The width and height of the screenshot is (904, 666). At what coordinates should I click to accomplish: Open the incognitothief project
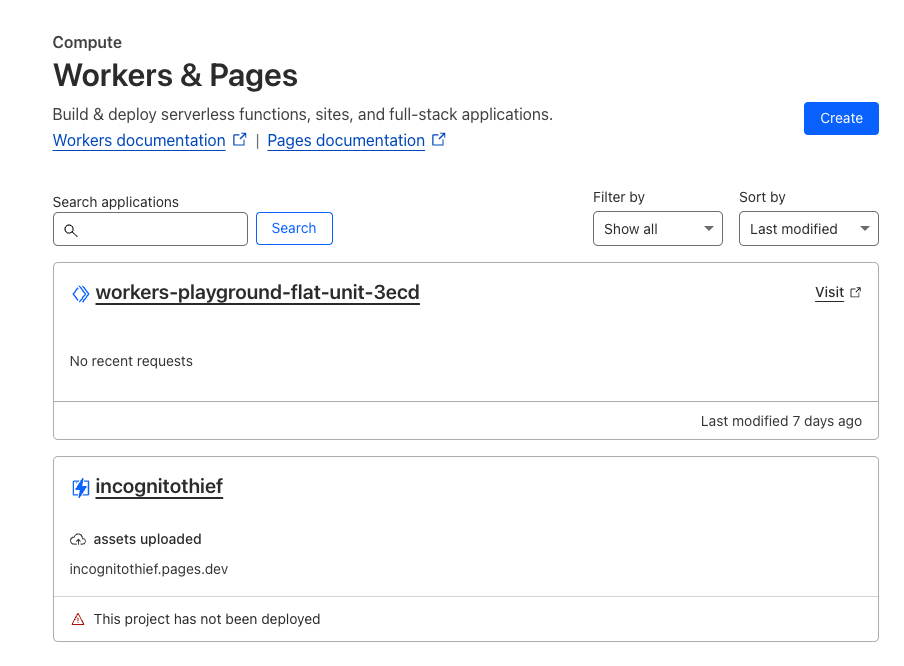pos(159,487)
